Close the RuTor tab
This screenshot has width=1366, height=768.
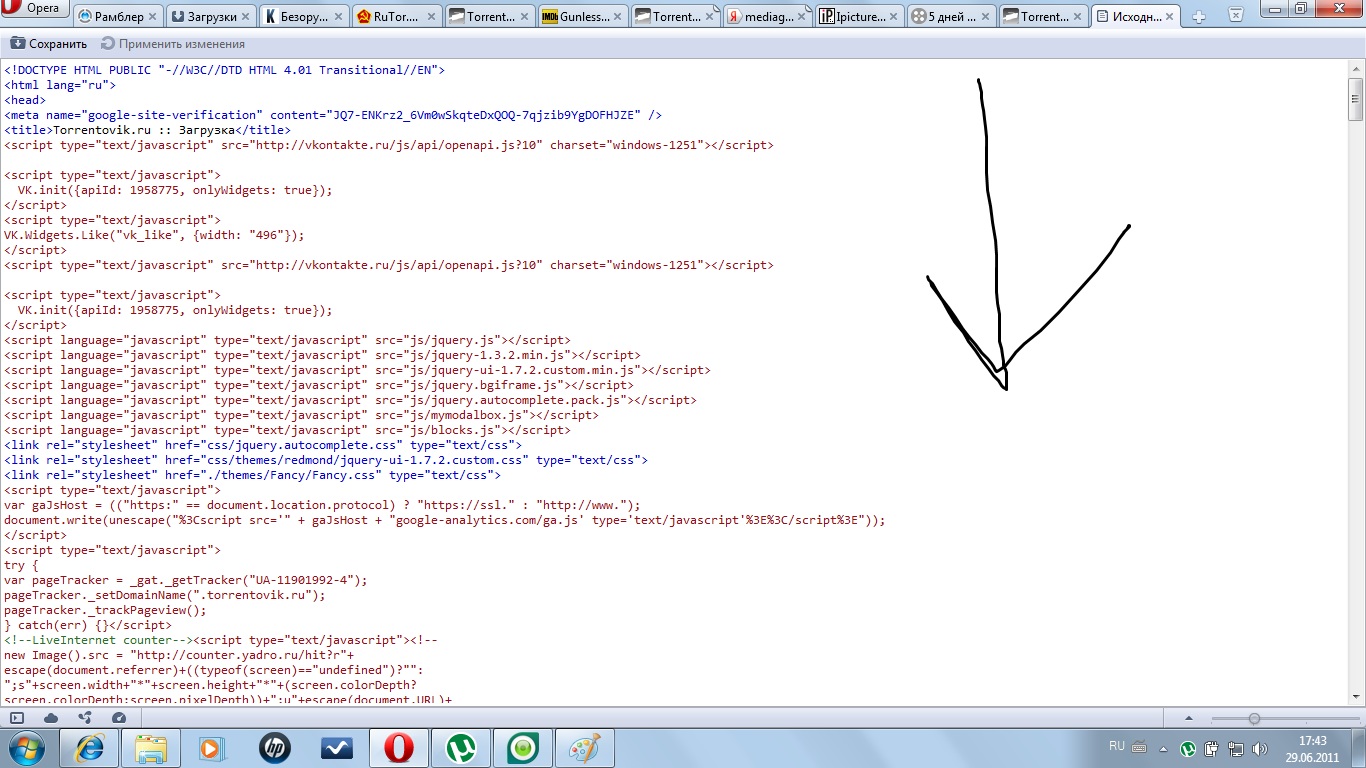[x=430, y=17]
